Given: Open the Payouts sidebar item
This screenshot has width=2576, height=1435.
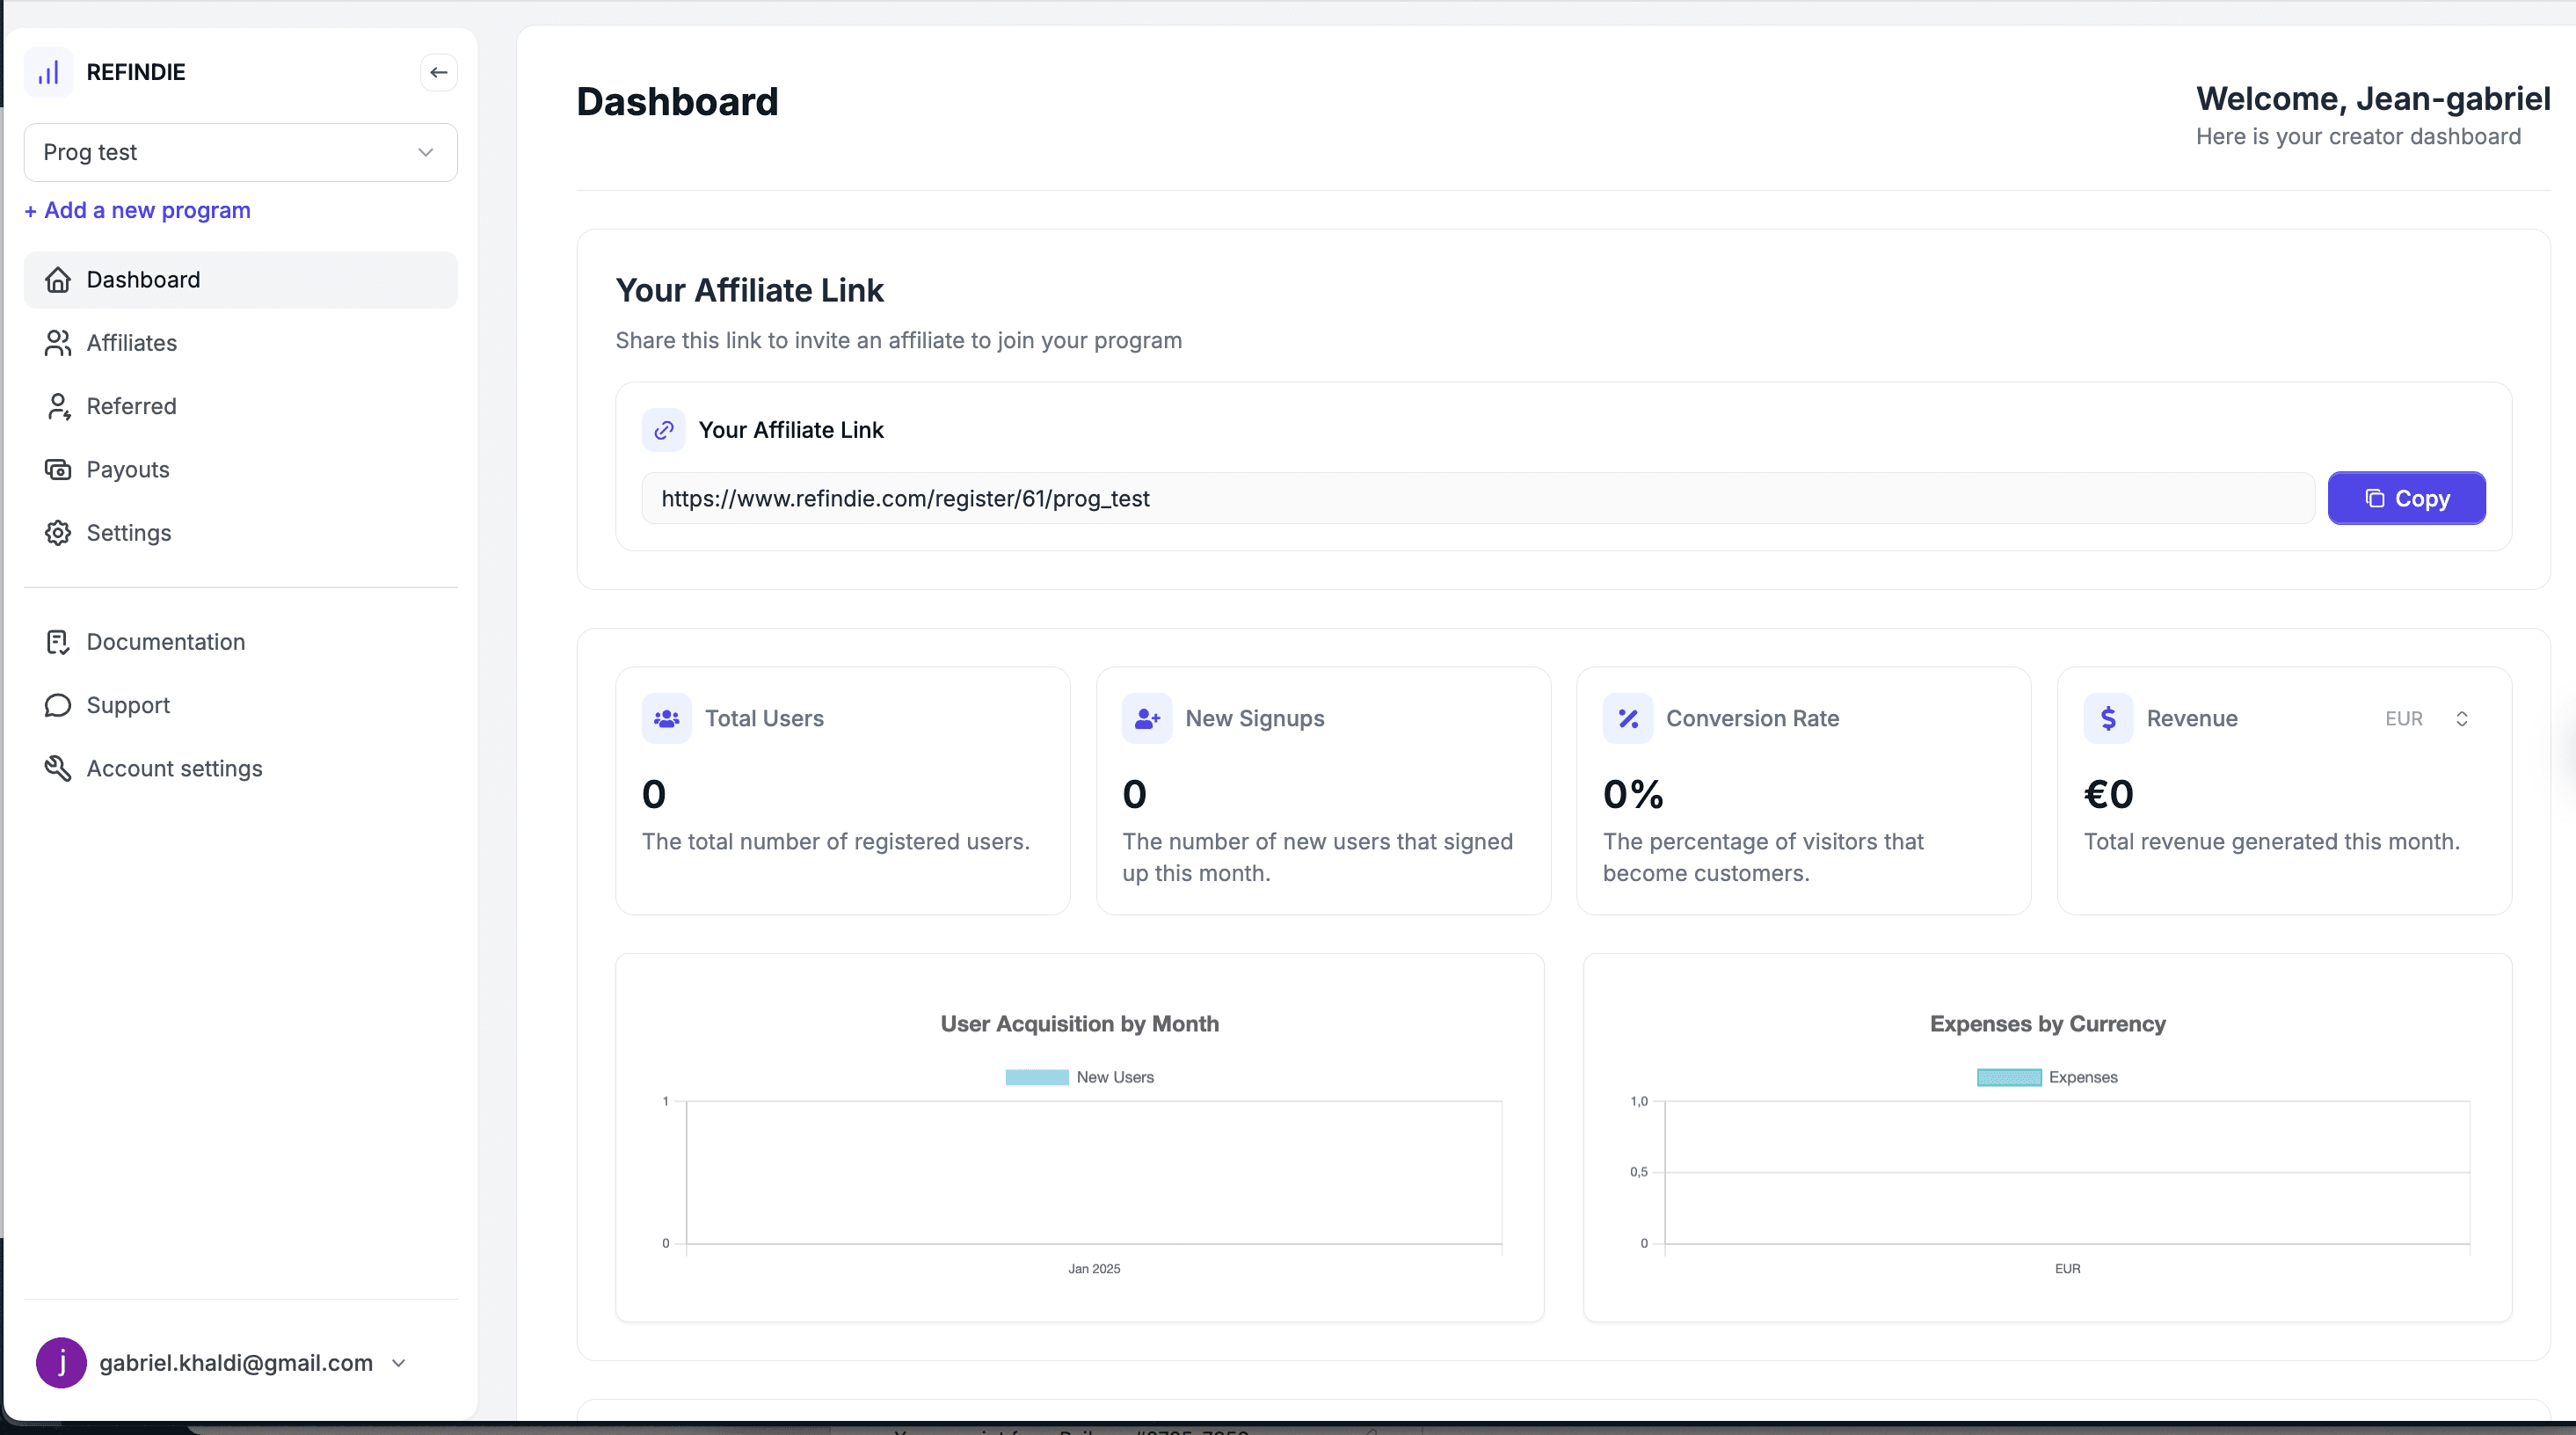Looking at the screenshot, I should (127, 469).
